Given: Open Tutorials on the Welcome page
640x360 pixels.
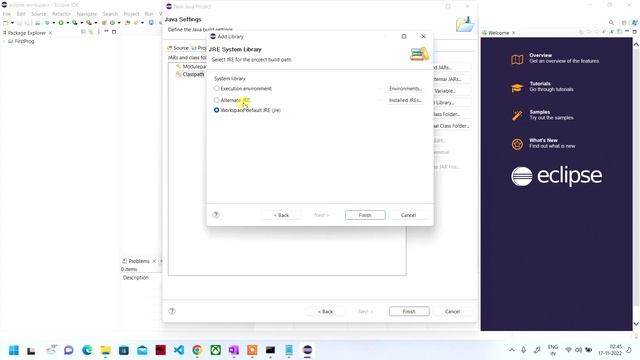Looking at the screenshot, I should [x=551, y=86].
